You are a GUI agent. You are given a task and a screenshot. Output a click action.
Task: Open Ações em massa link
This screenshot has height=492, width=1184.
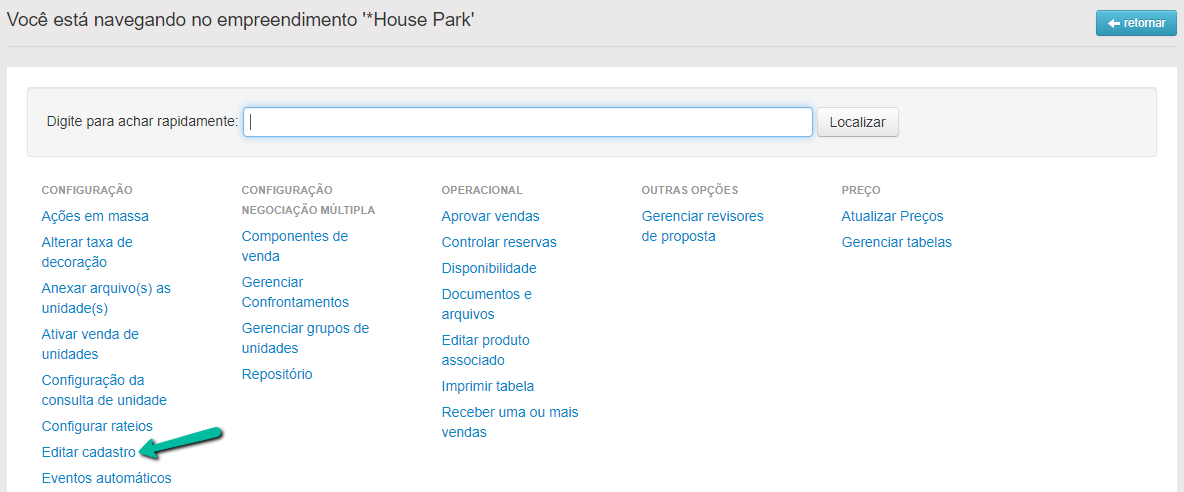point(95,216)
